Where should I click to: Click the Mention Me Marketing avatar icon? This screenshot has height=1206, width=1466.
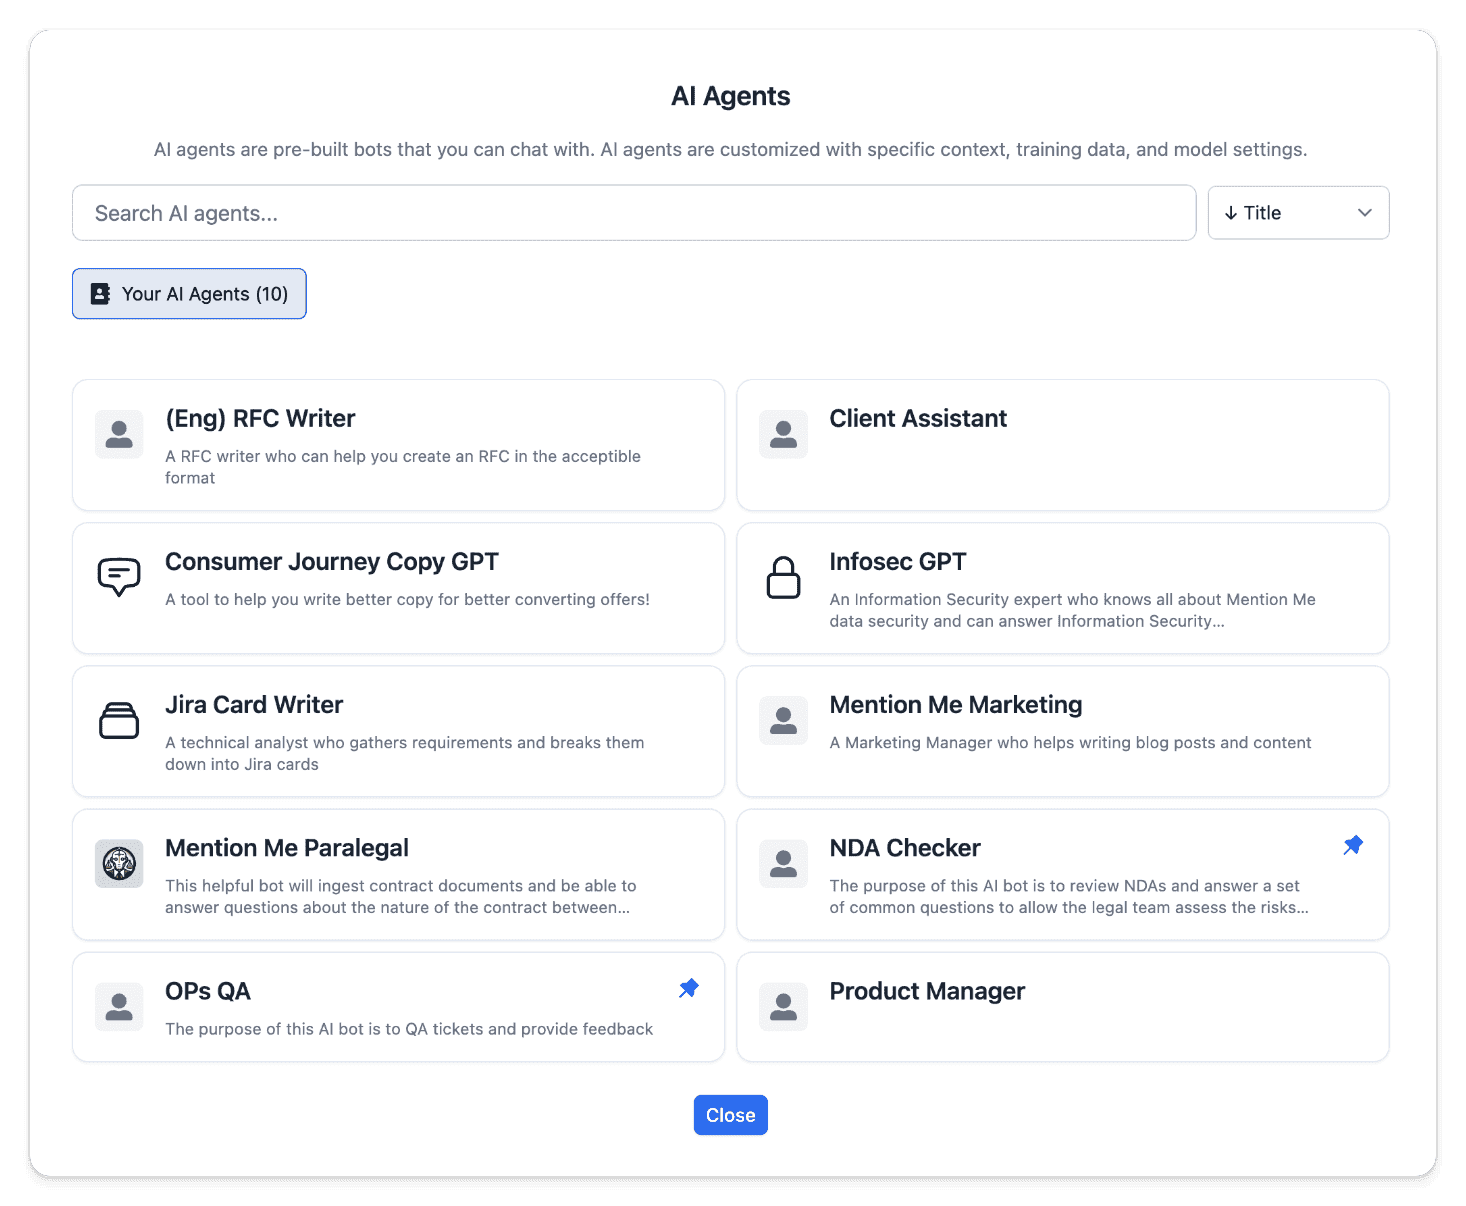783,720
